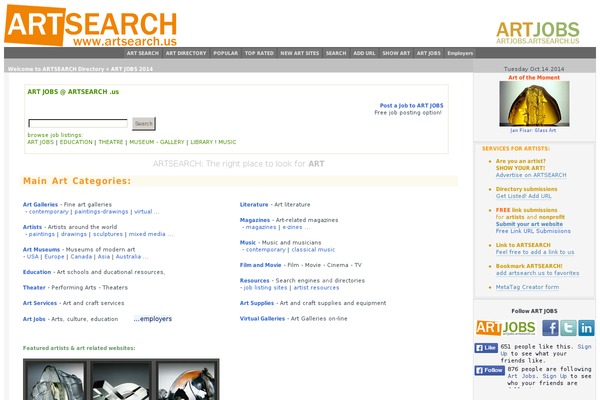Click the Facebook Like button
Image resolution: width=600 pixels, height=400 pixels.
click(x=486, y=348)
